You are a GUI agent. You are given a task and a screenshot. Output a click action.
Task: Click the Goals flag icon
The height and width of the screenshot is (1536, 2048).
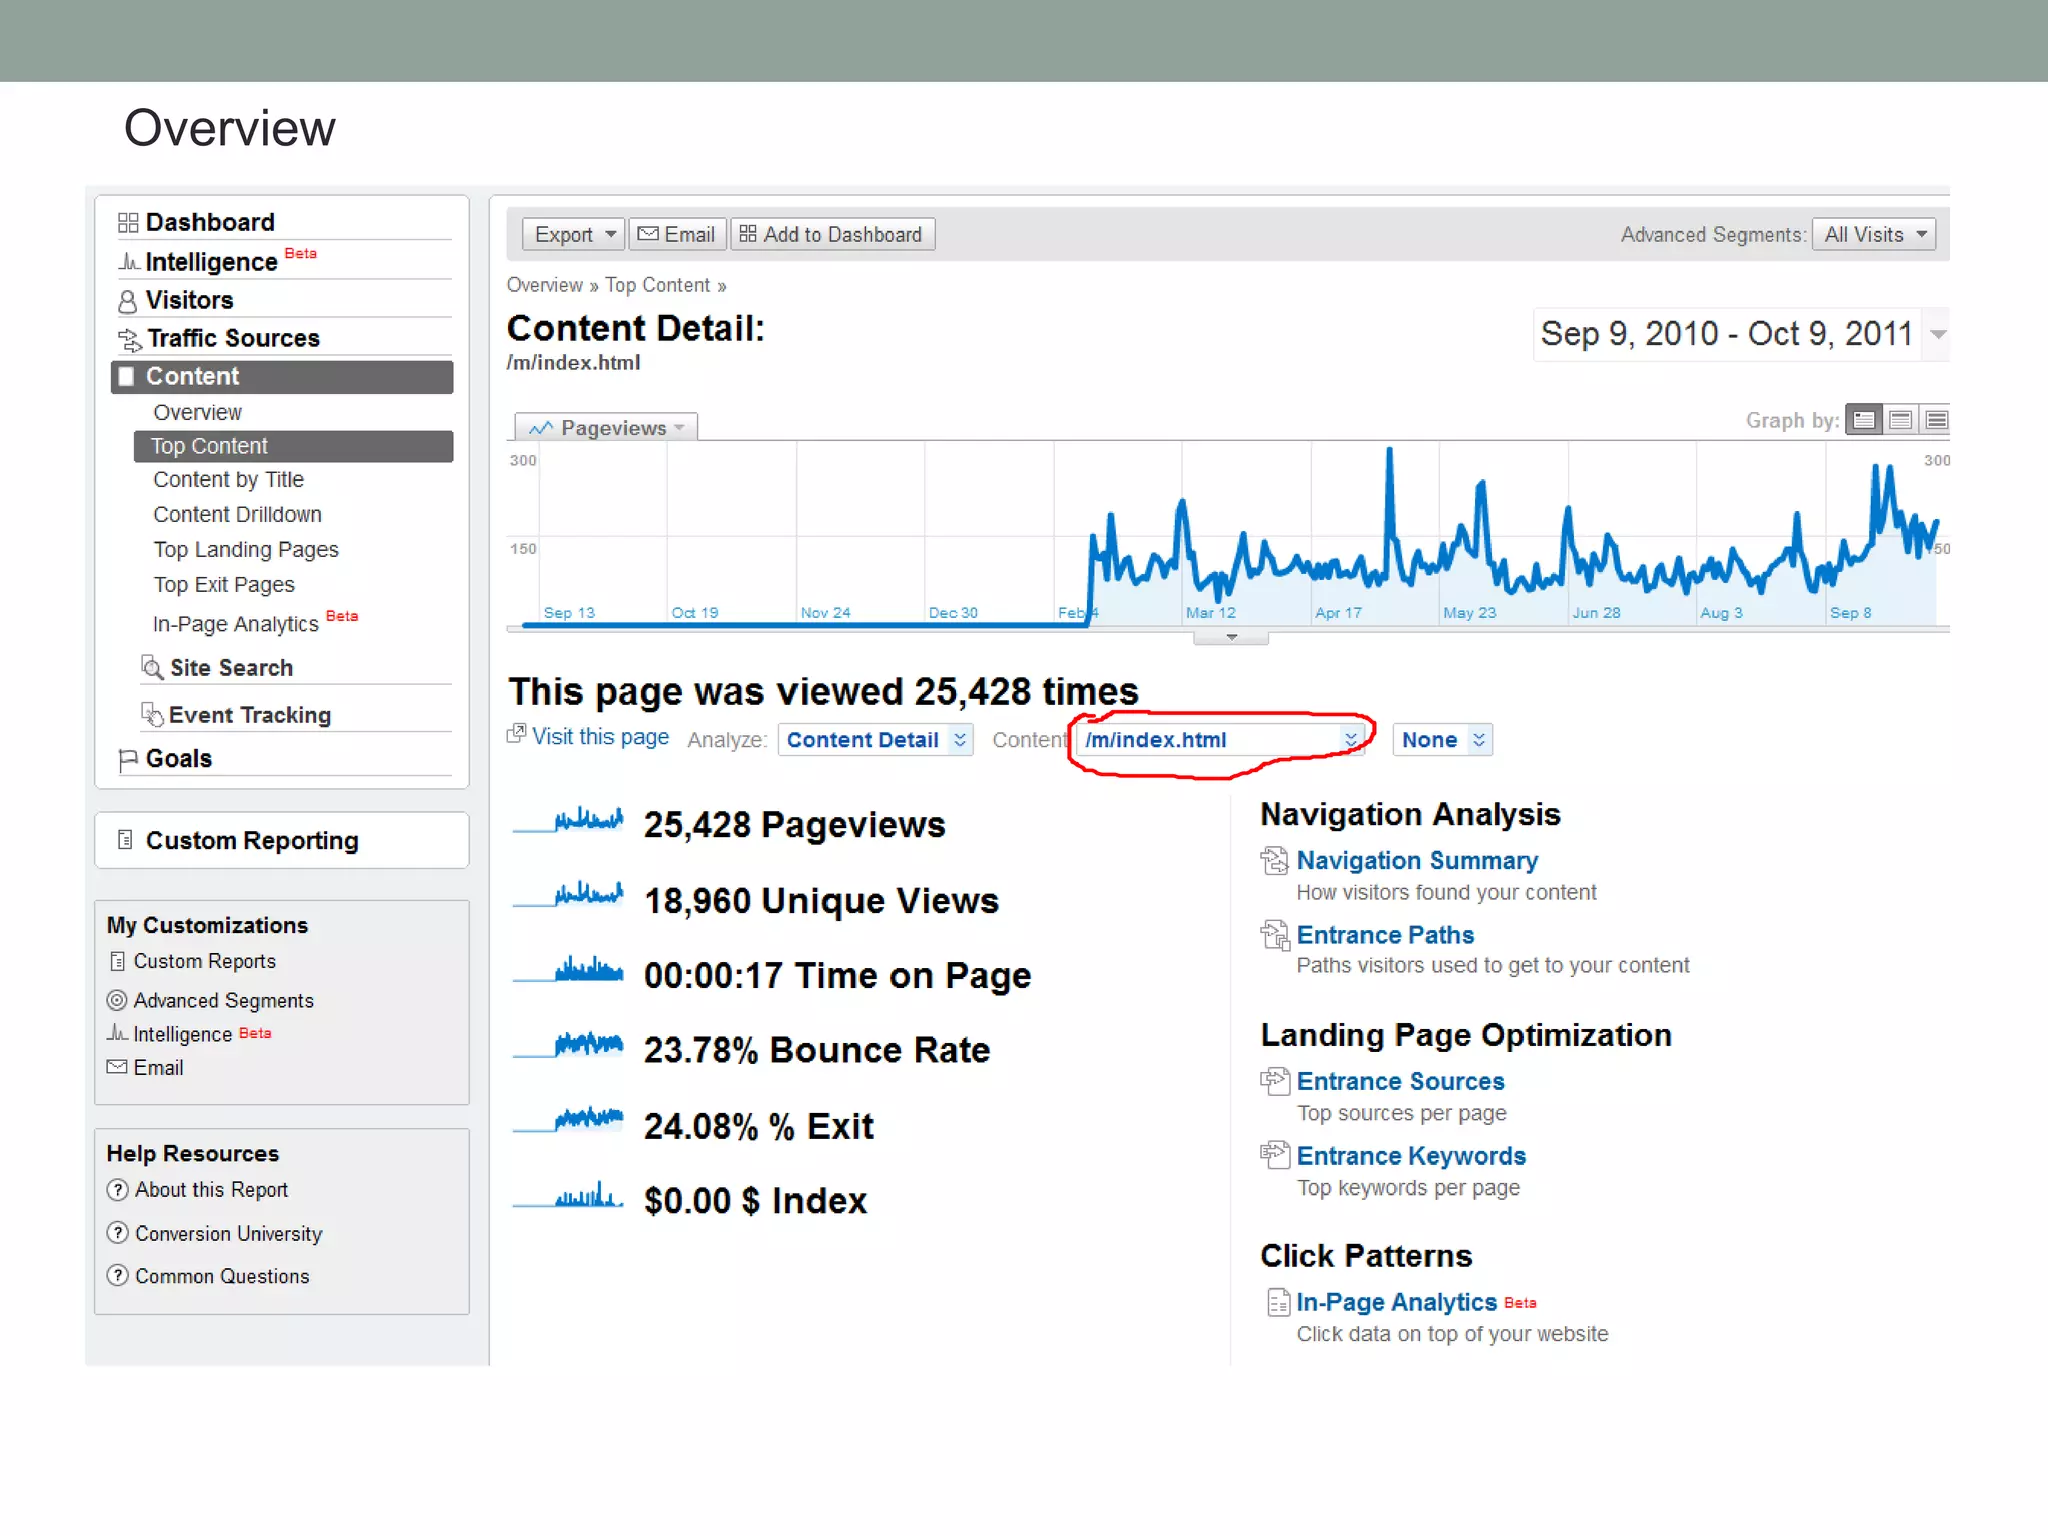[x=127, y=760]
